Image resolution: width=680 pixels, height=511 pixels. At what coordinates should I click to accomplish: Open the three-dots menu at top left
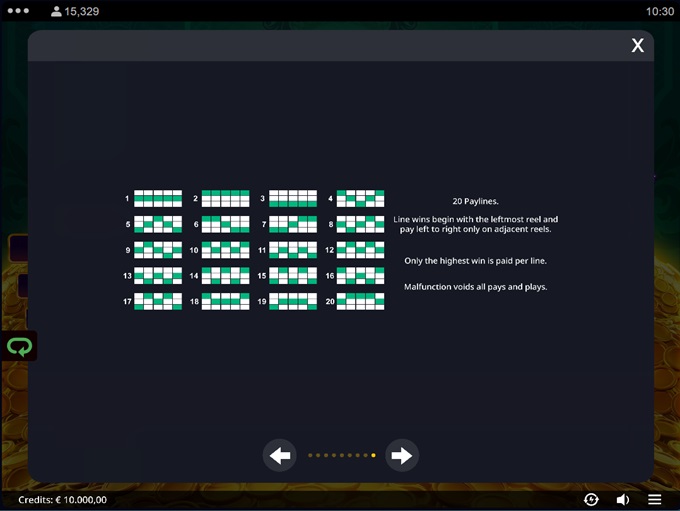tap(18, 11)
